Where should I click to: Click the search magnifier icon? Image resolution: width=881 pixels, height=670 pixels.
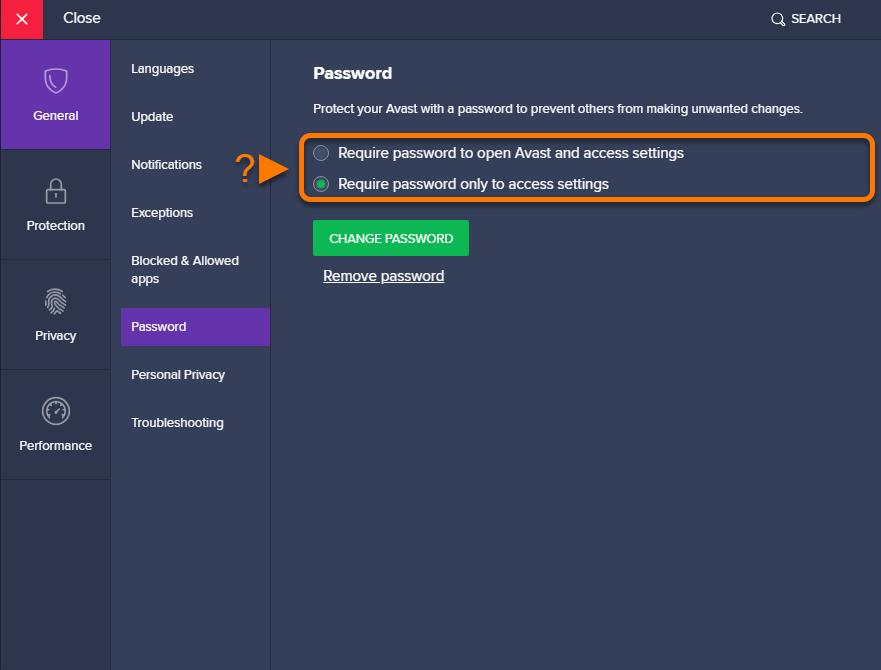[778, 19]
